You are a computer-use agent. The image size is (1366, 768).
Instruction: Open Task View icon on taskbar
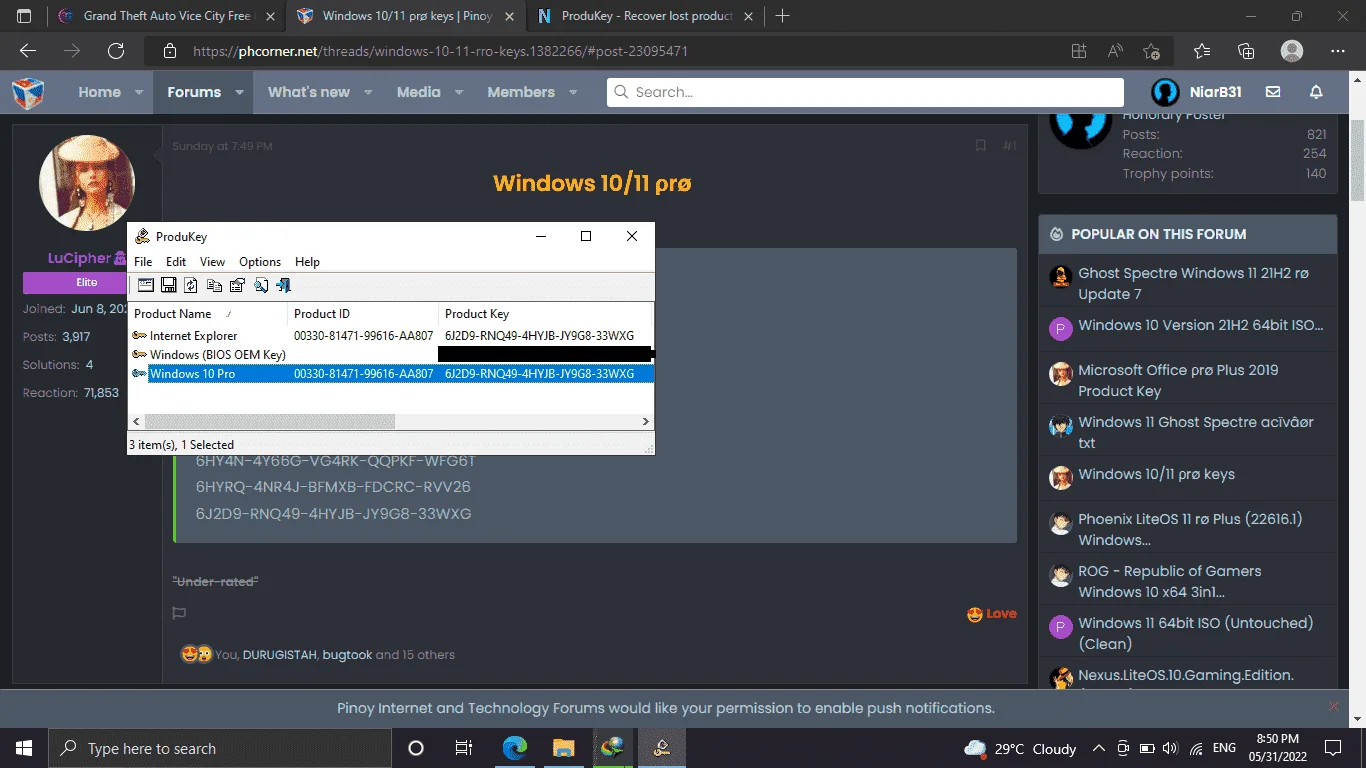[x=464, y=748]
